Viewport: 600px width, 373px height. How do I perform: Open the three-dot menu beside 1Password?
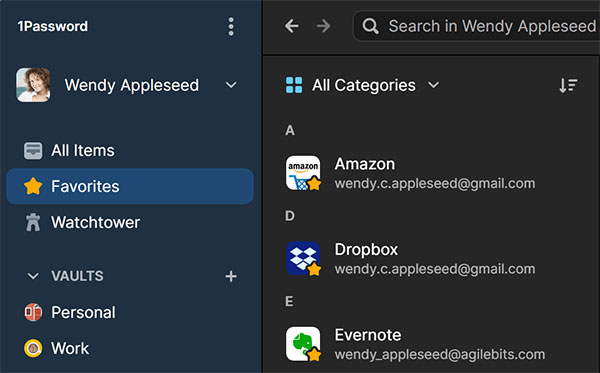click(231, 26)
